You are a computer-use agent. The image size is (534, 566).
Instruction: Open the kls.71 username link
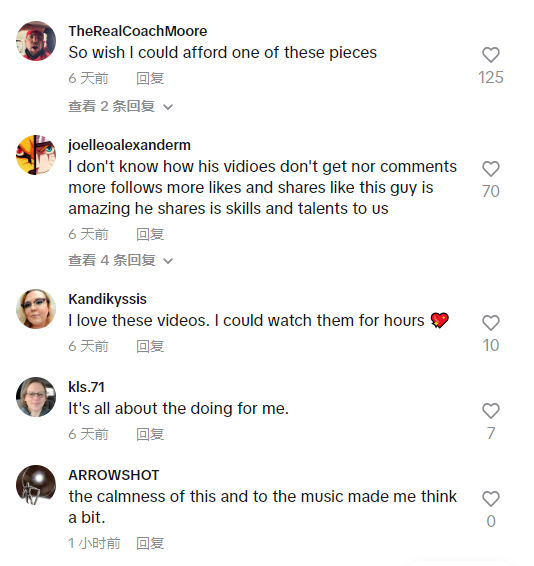(86, 387)
